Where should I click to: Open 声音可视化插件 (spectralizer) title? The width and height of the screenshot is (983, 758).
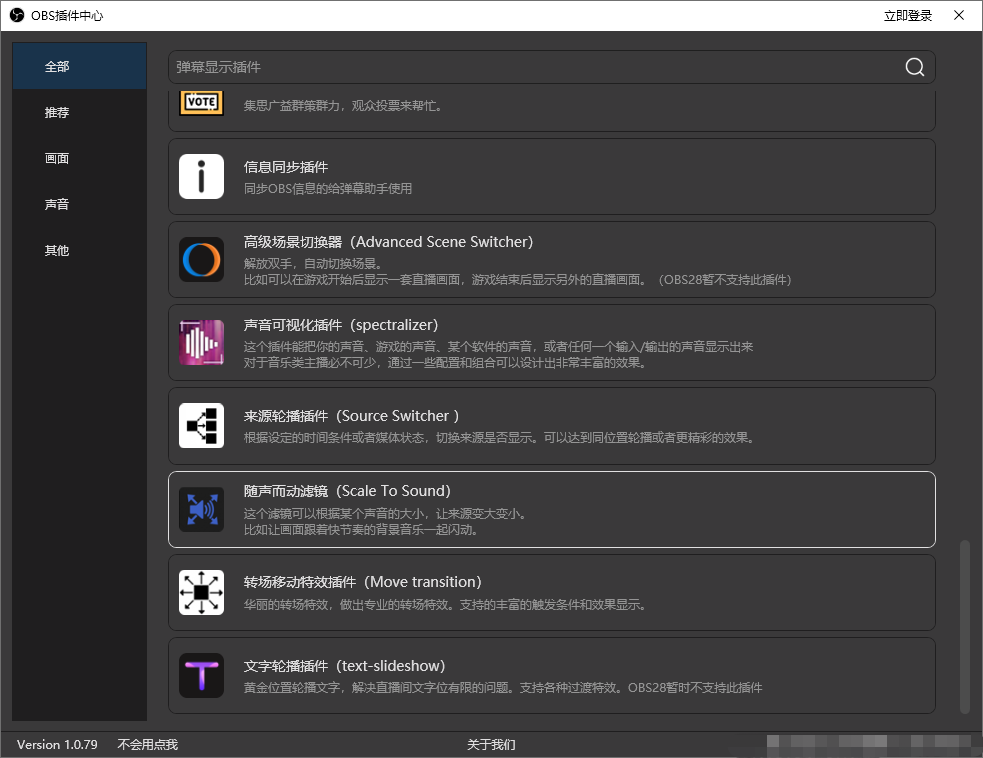tap(341, 325)
